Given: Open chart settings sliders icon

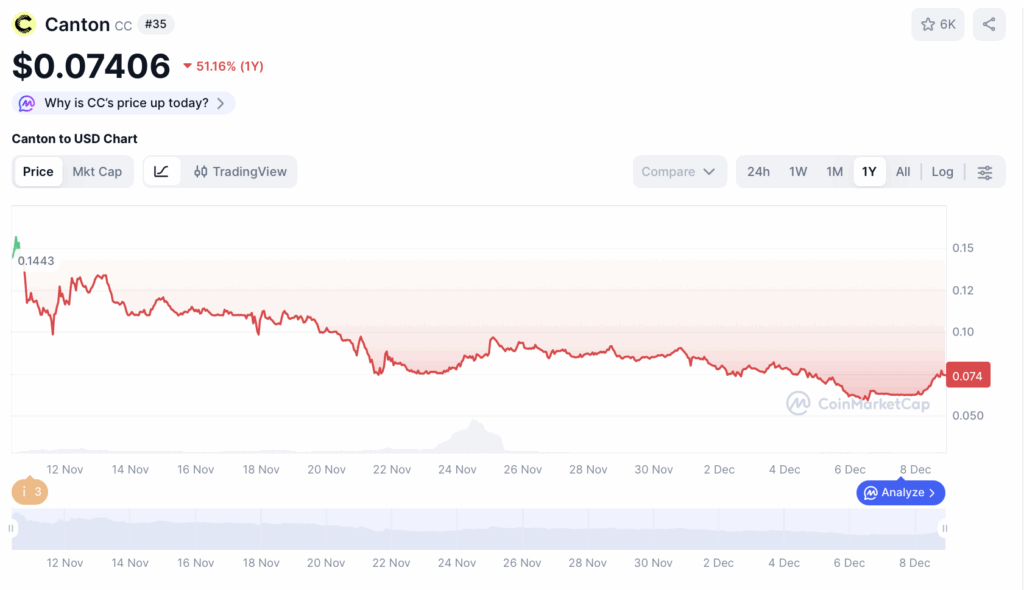Looking at the screenshot, I should pos(984,172).
